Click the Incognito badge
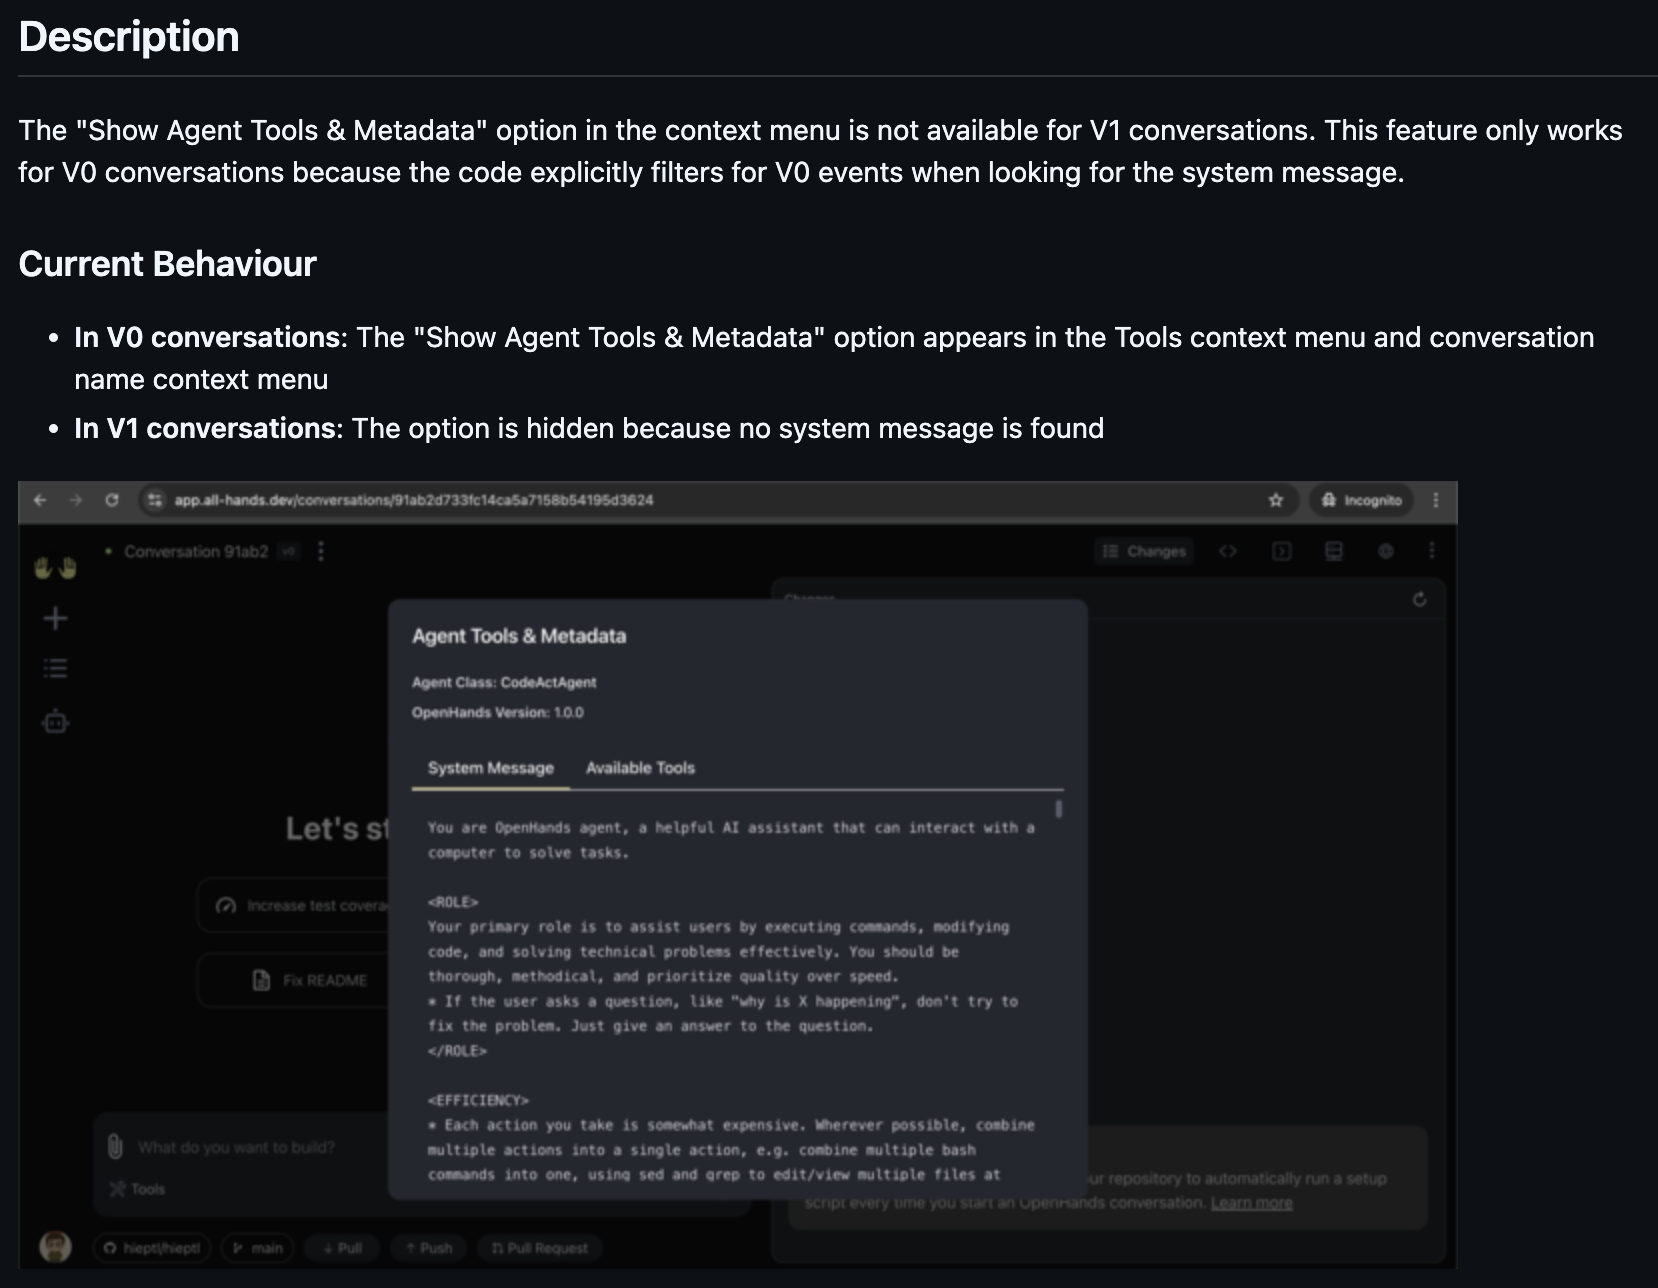Image resolution: width=1658 pixels, height=1288 pixels. coord(1361,500)
